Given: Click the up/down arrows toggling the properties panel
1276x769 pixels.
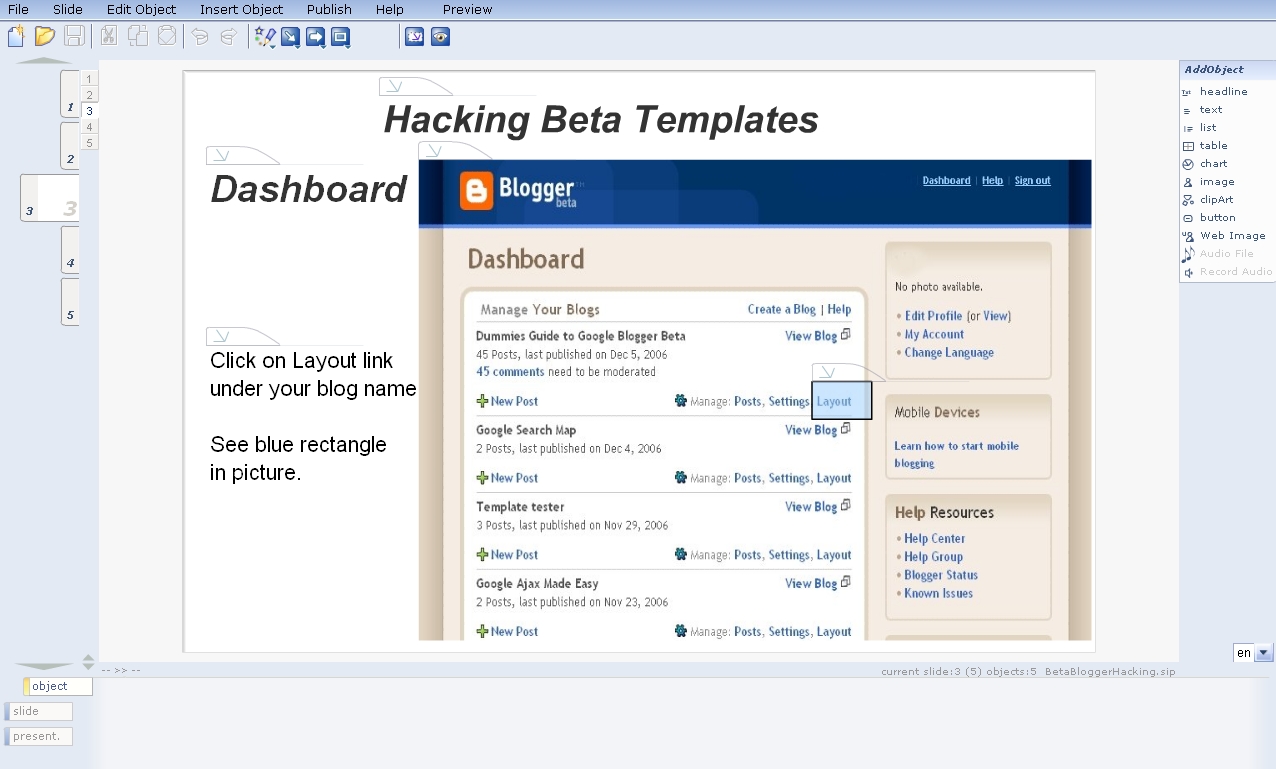Looking at the screenshot, I should [88, 662].
